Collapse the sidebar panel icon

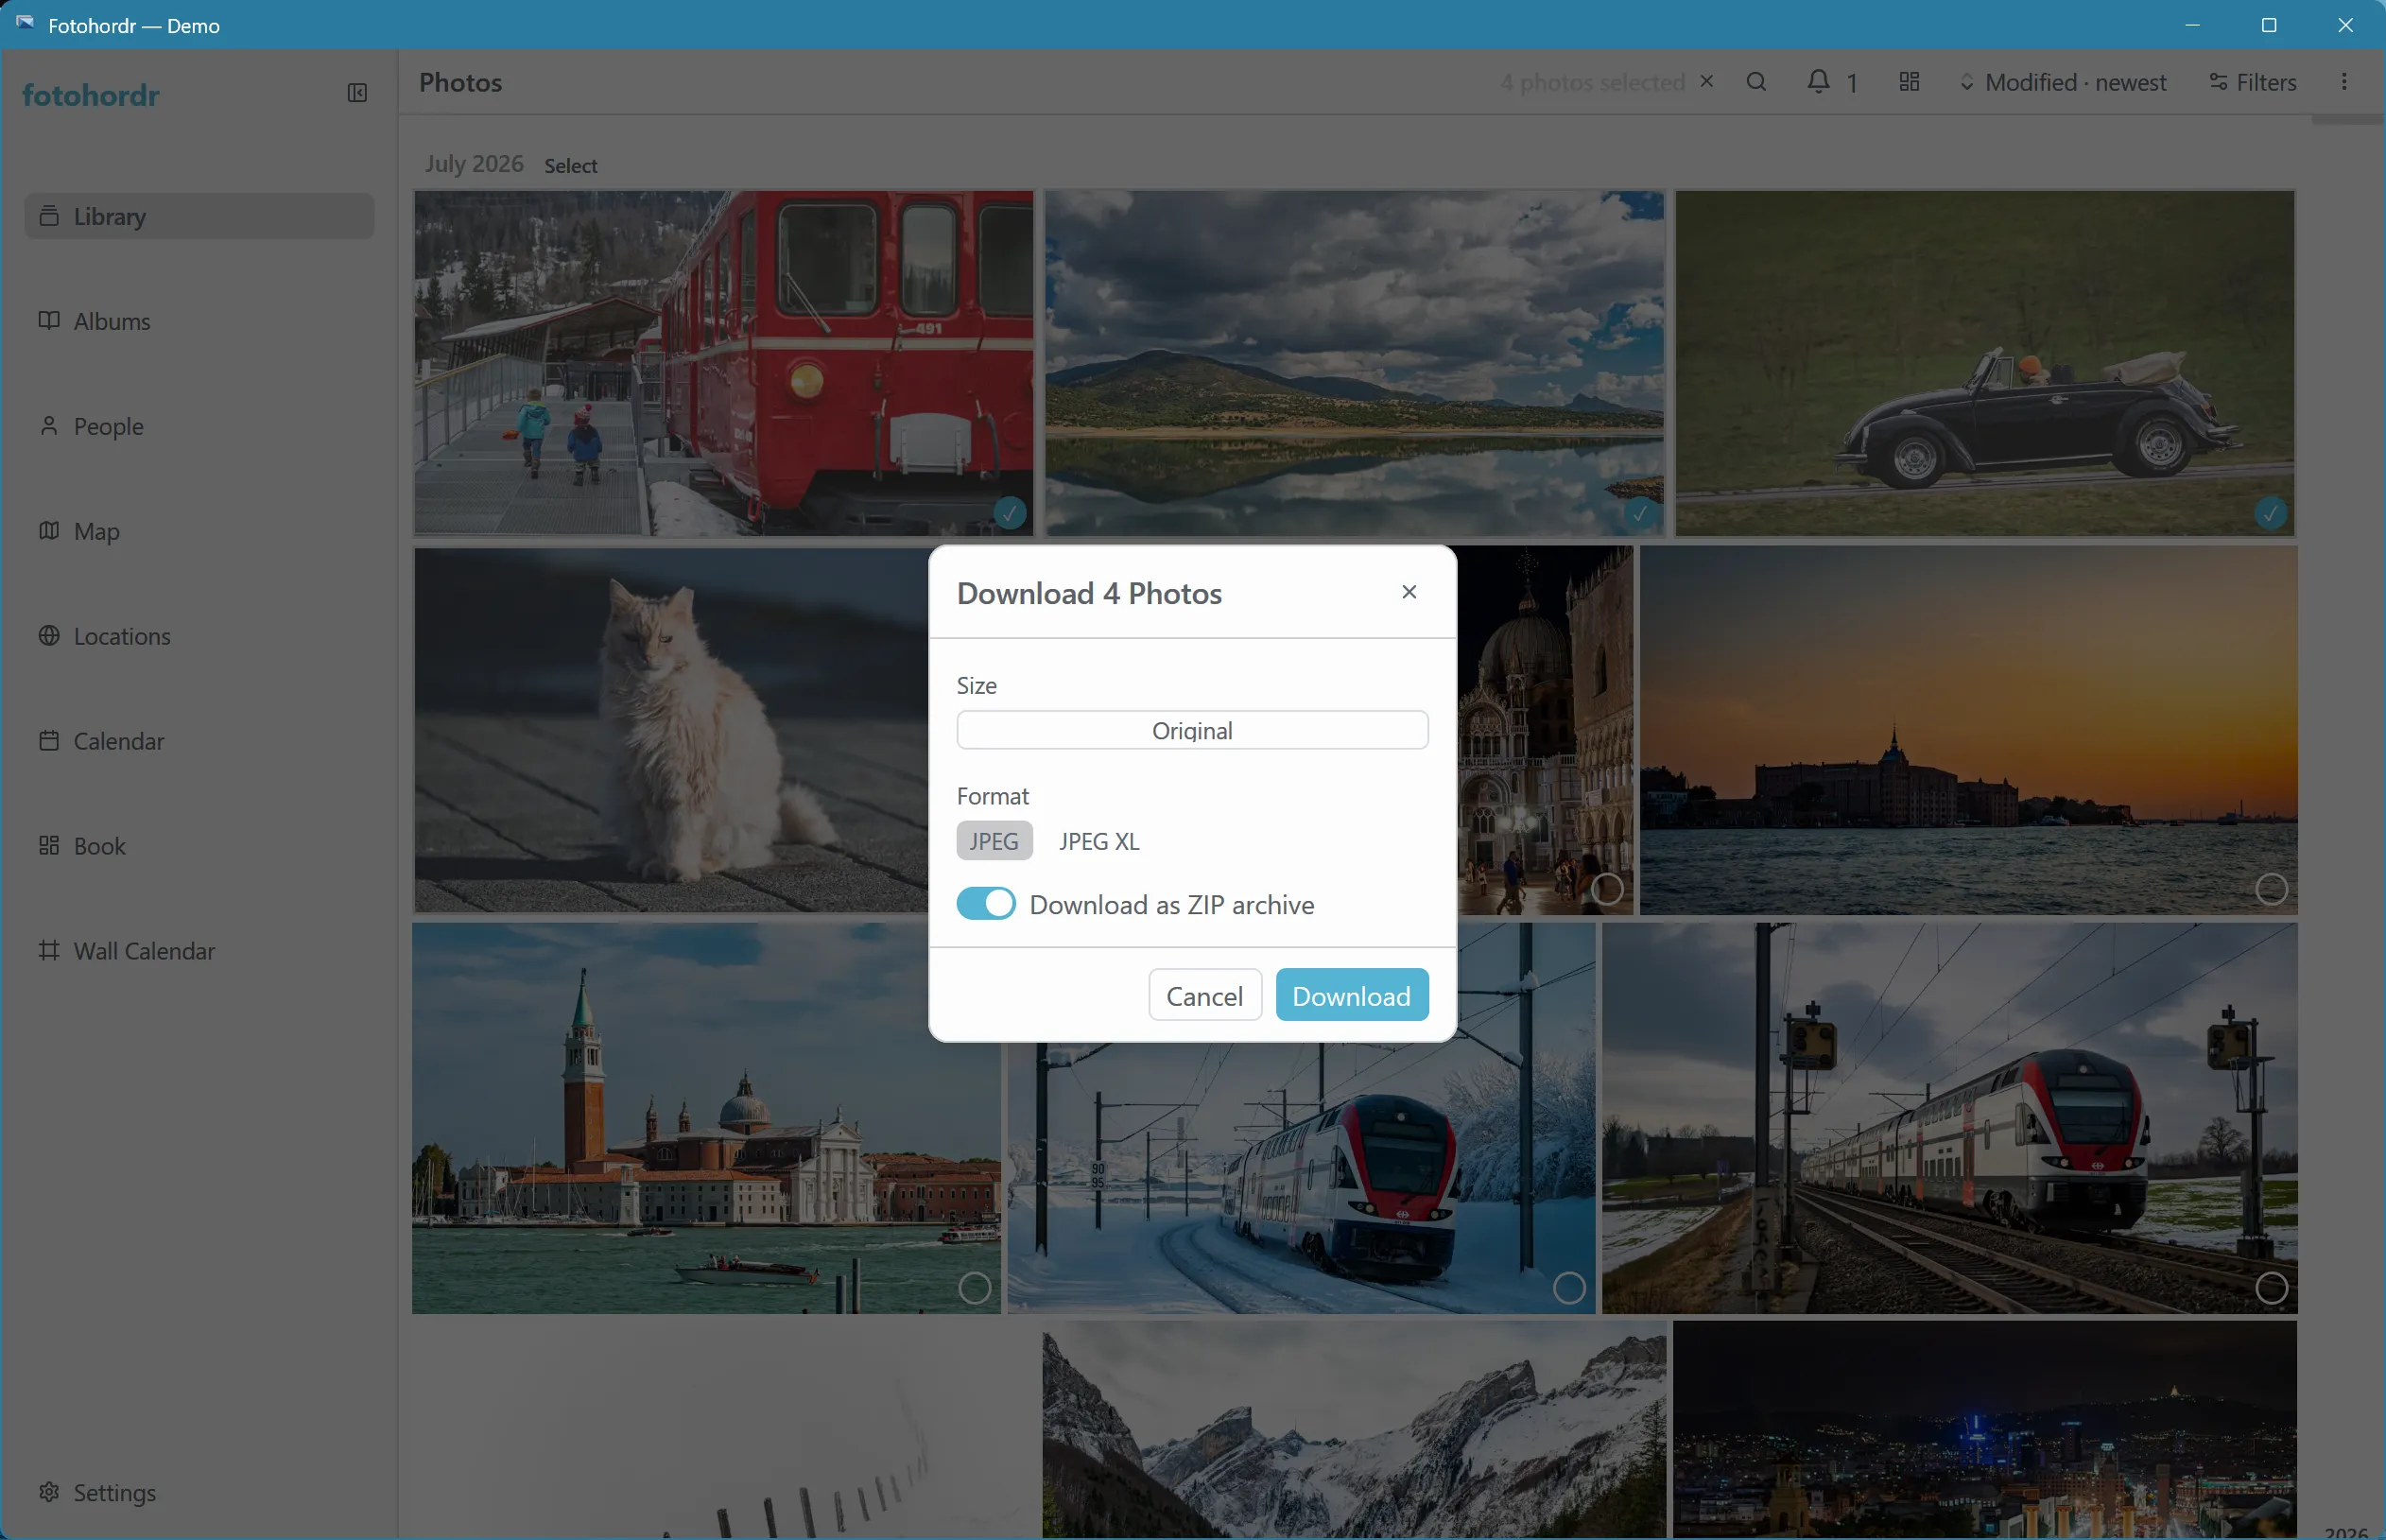tap(357, 93)
